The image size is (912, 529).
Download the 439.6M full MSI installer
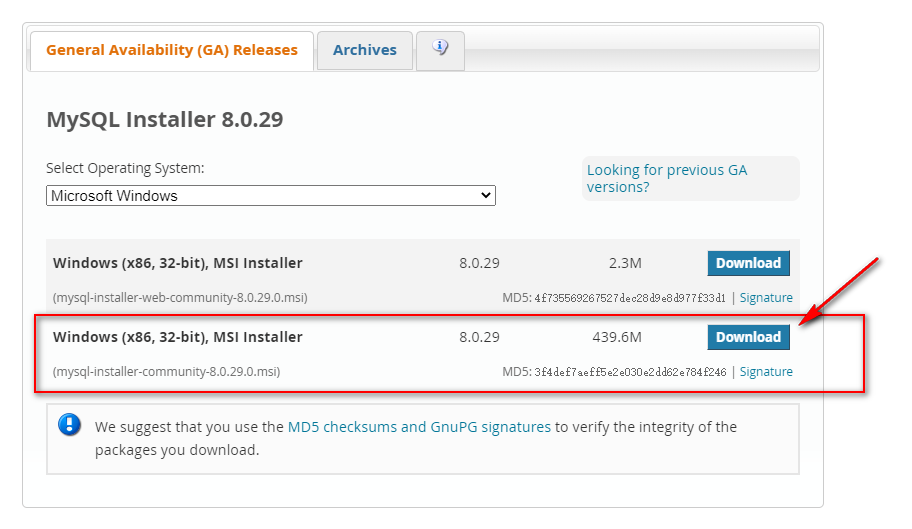(x=748, y=337)
